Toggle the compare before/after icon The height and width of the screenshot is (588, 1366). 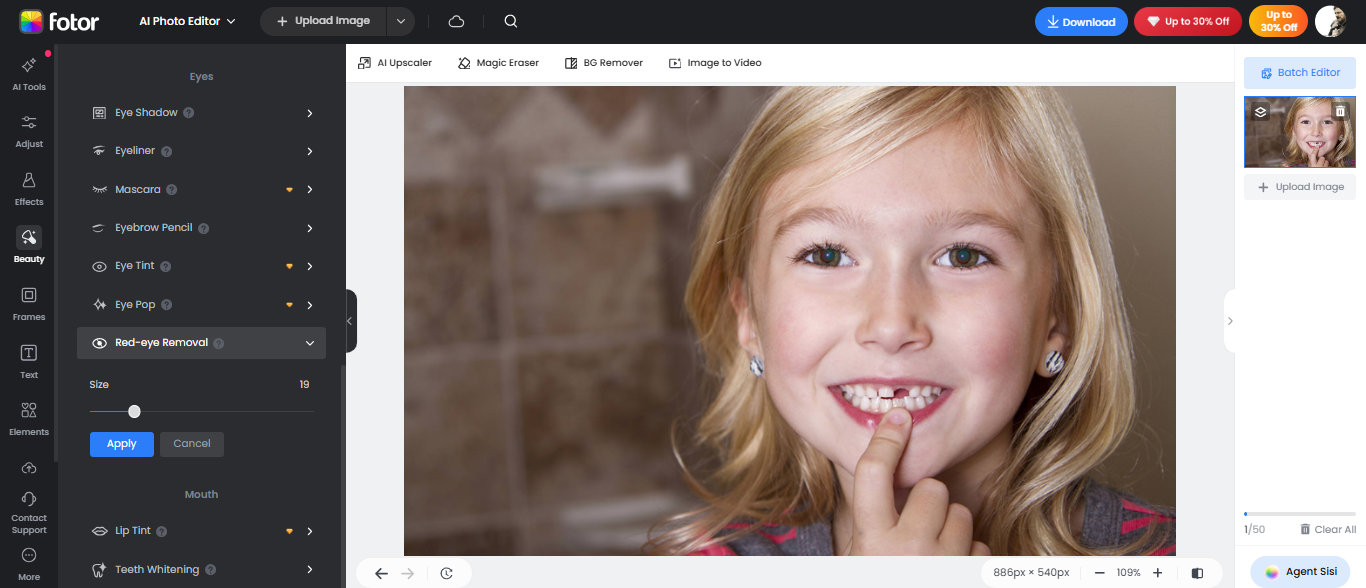[x=1198, y=573]
